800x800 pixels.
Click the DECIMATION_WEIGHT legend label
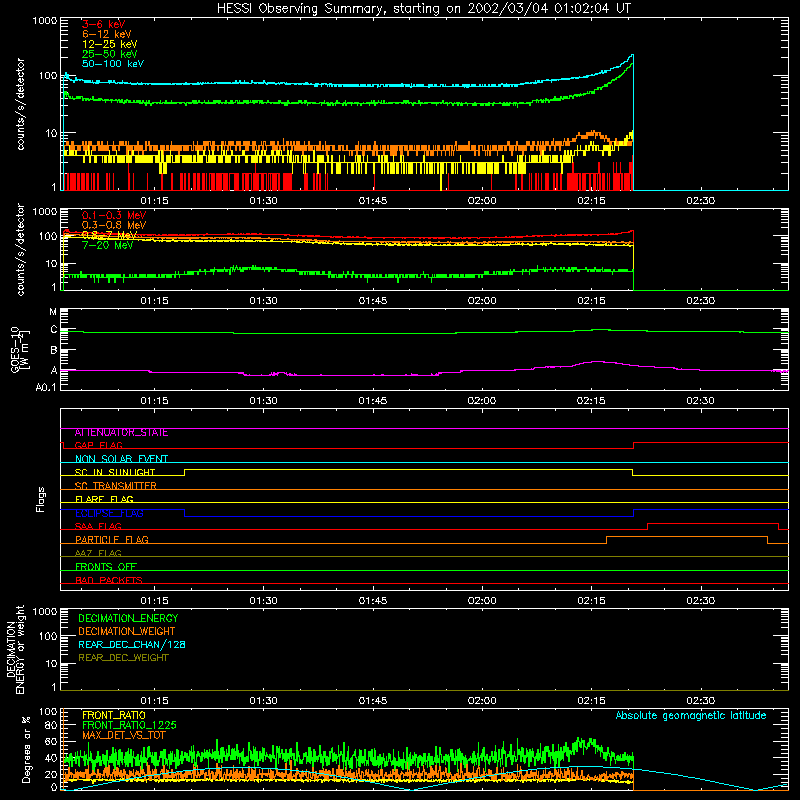tap(127, 632)
